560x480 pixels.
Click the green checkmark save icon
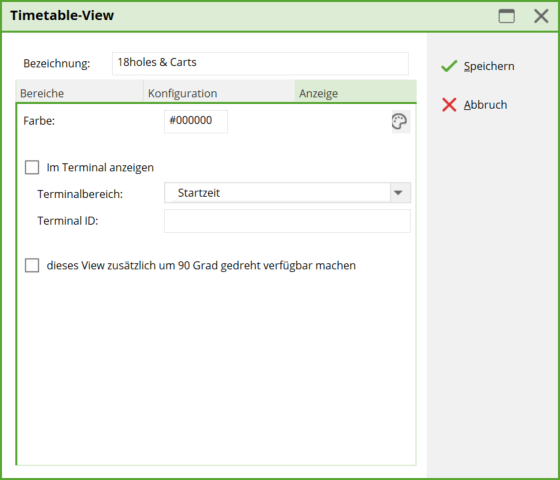(449, 66)
